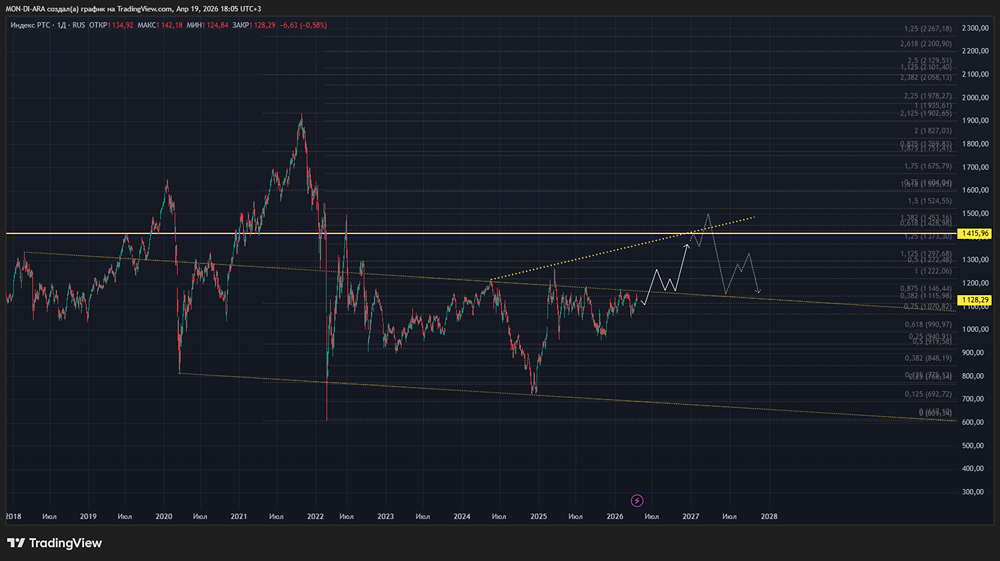Click the 2028 label on time axis
This screenshot has width=1000, height=561.
pos(768,517)
